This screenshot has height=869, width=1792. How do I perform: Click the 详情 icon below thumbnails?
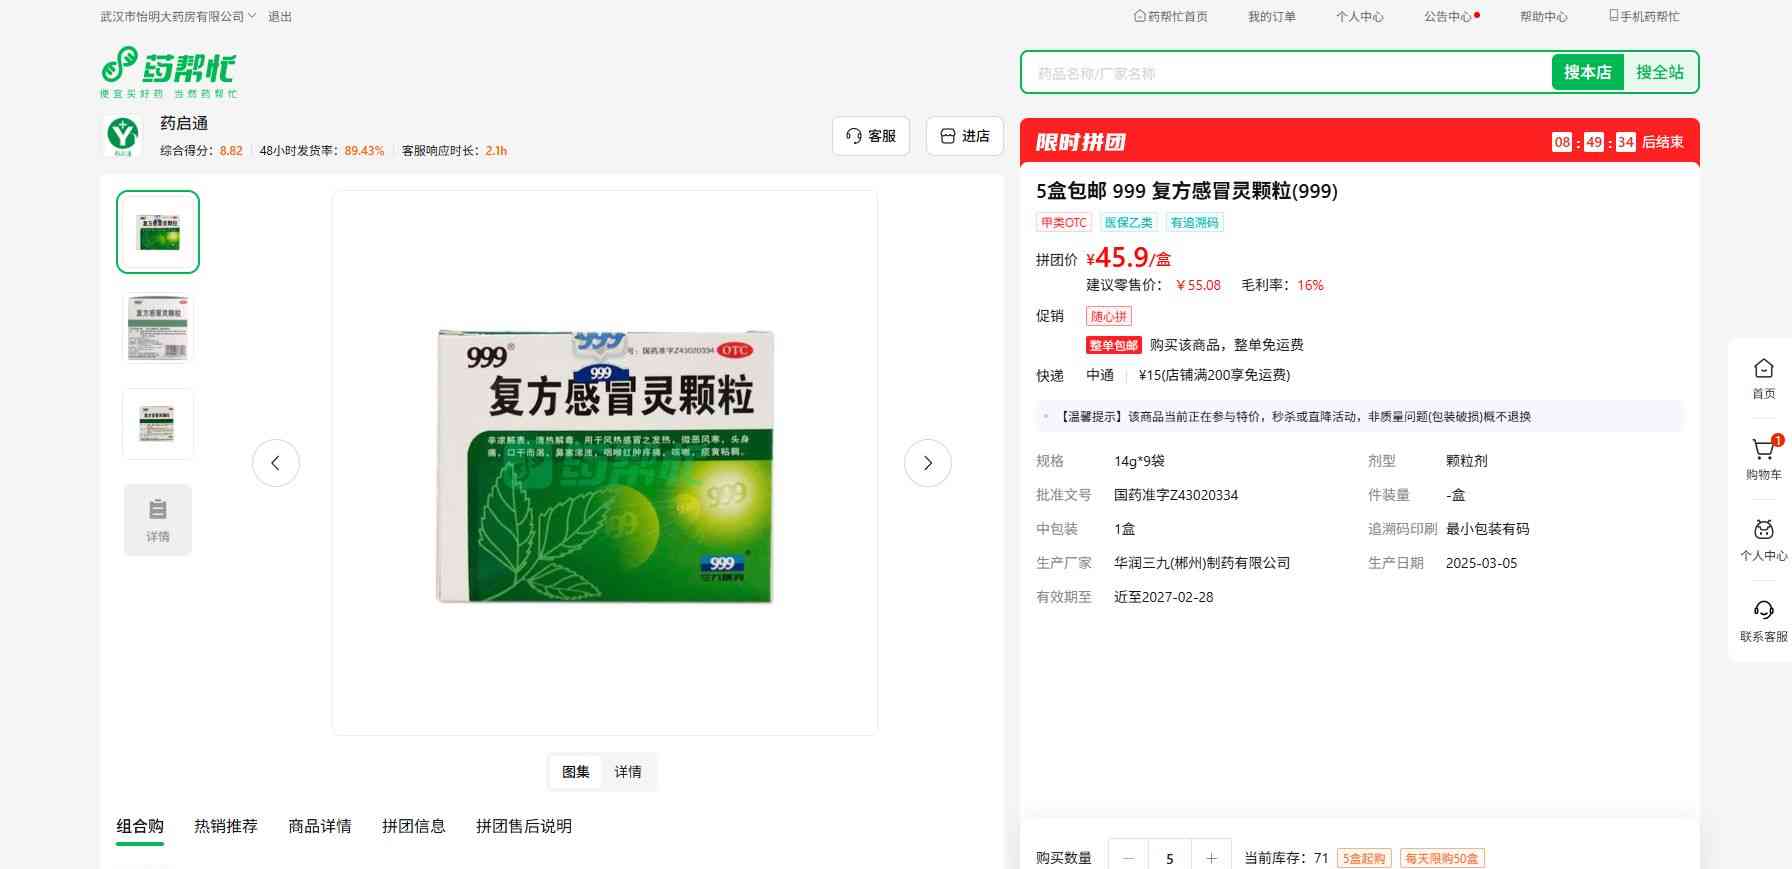tap(158, 519)
